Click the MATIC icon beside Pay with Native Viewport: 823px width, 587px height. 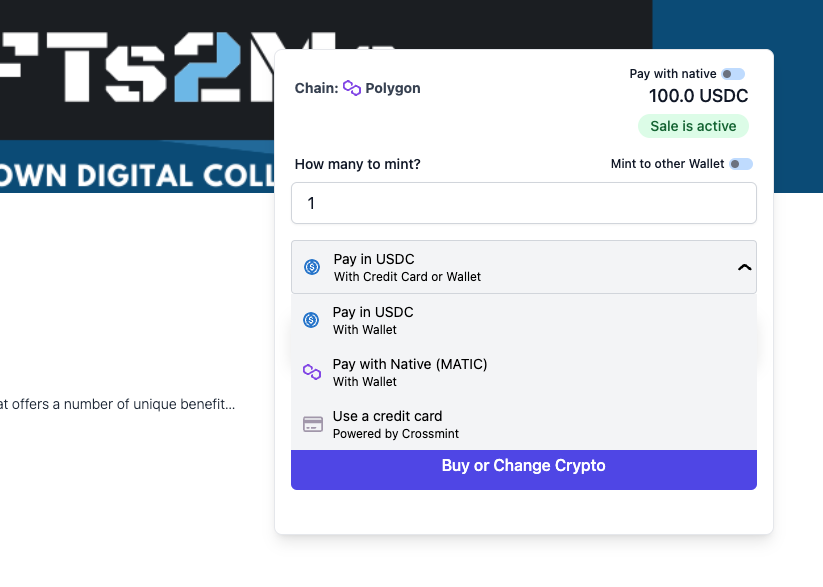coord(312,372)
